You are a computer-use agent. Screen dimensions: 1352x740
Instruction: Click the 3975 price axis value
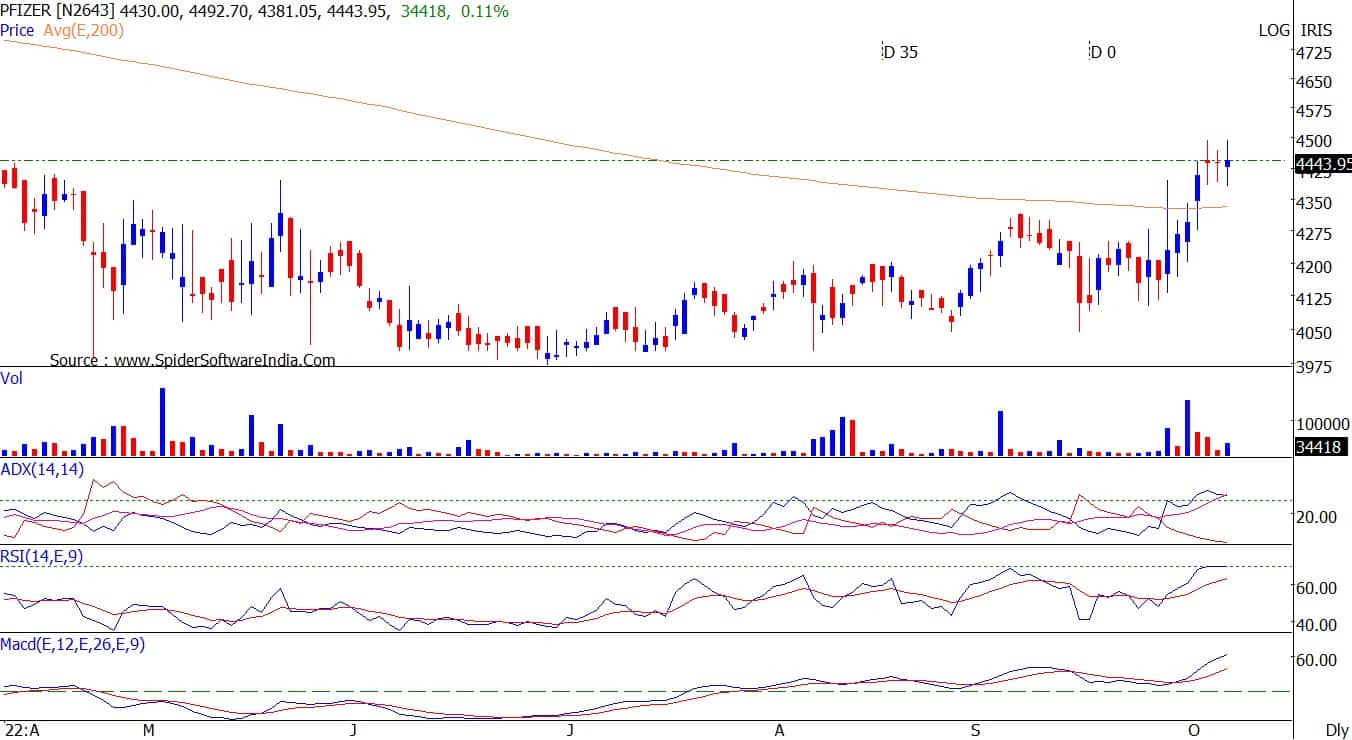coord(1314,367)
